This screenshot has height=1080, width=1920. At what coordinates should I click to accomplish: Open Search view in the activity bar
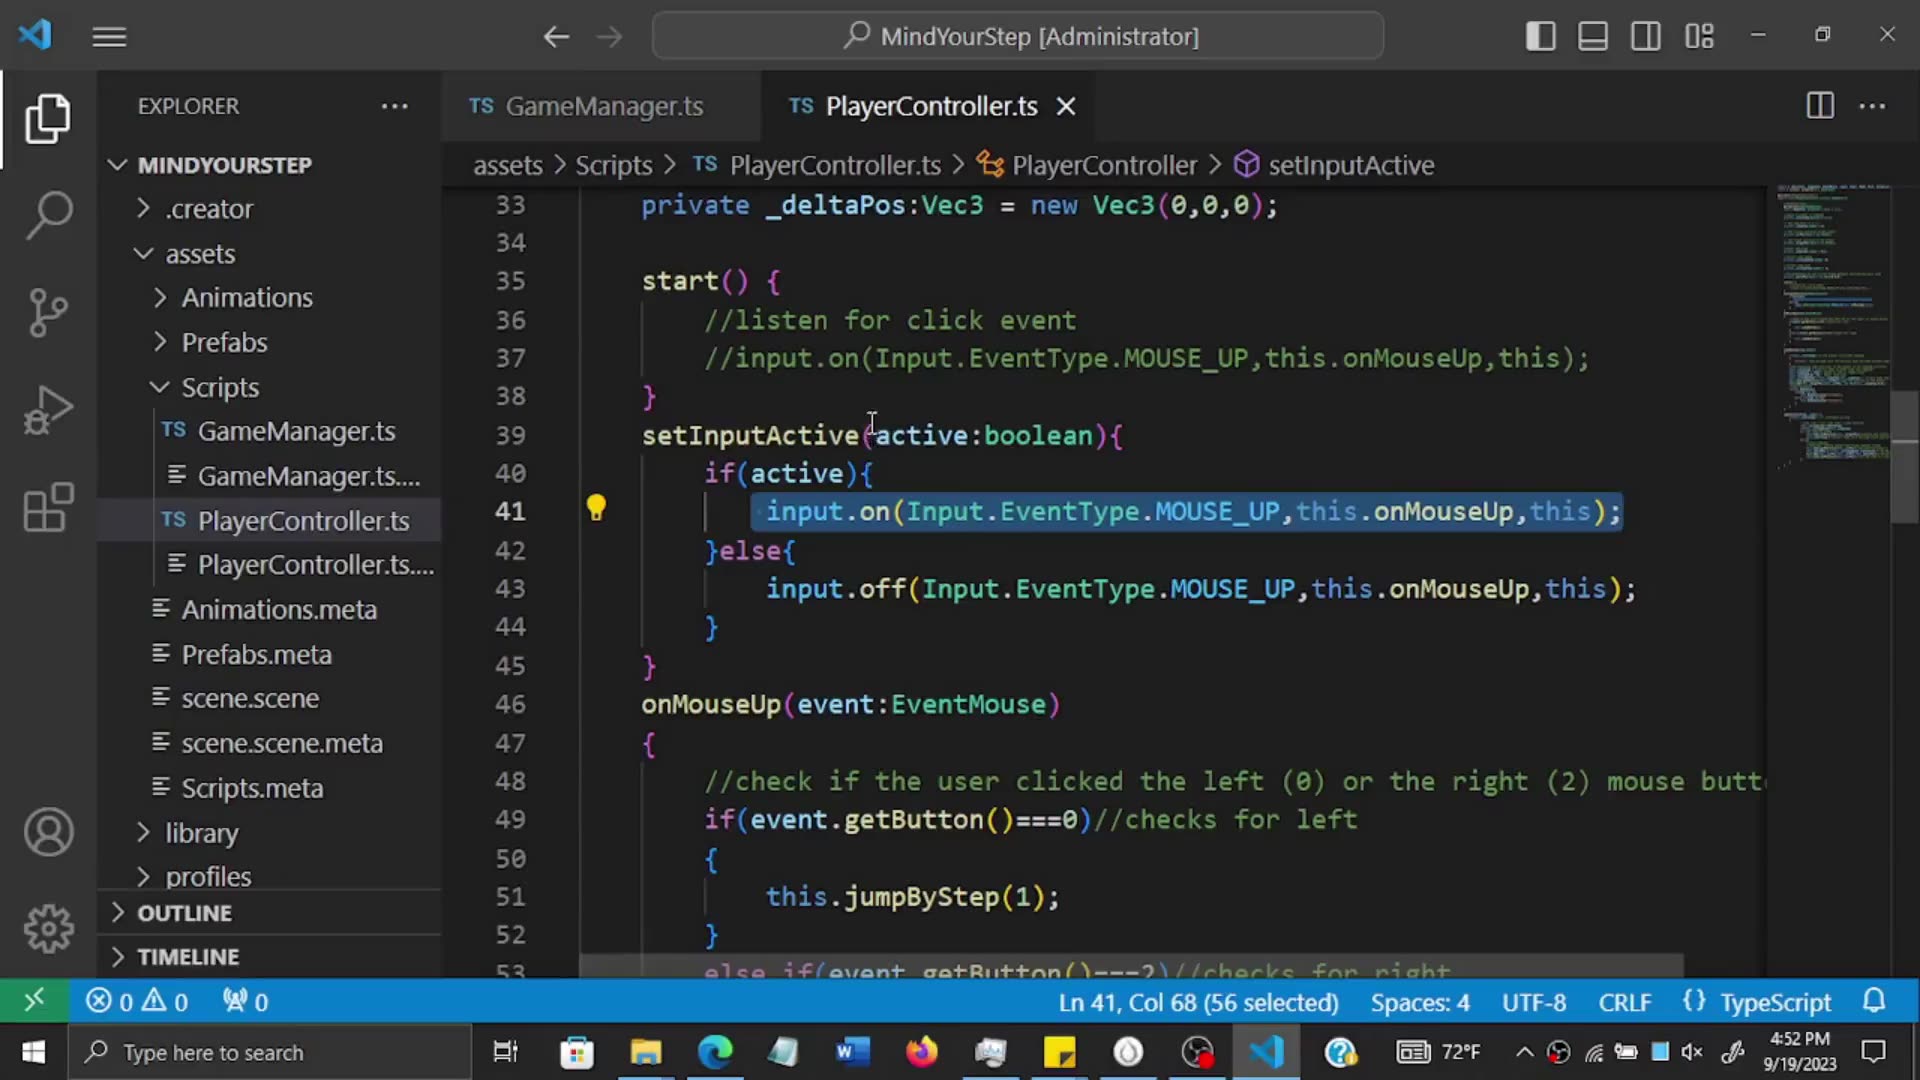(48, 215)
